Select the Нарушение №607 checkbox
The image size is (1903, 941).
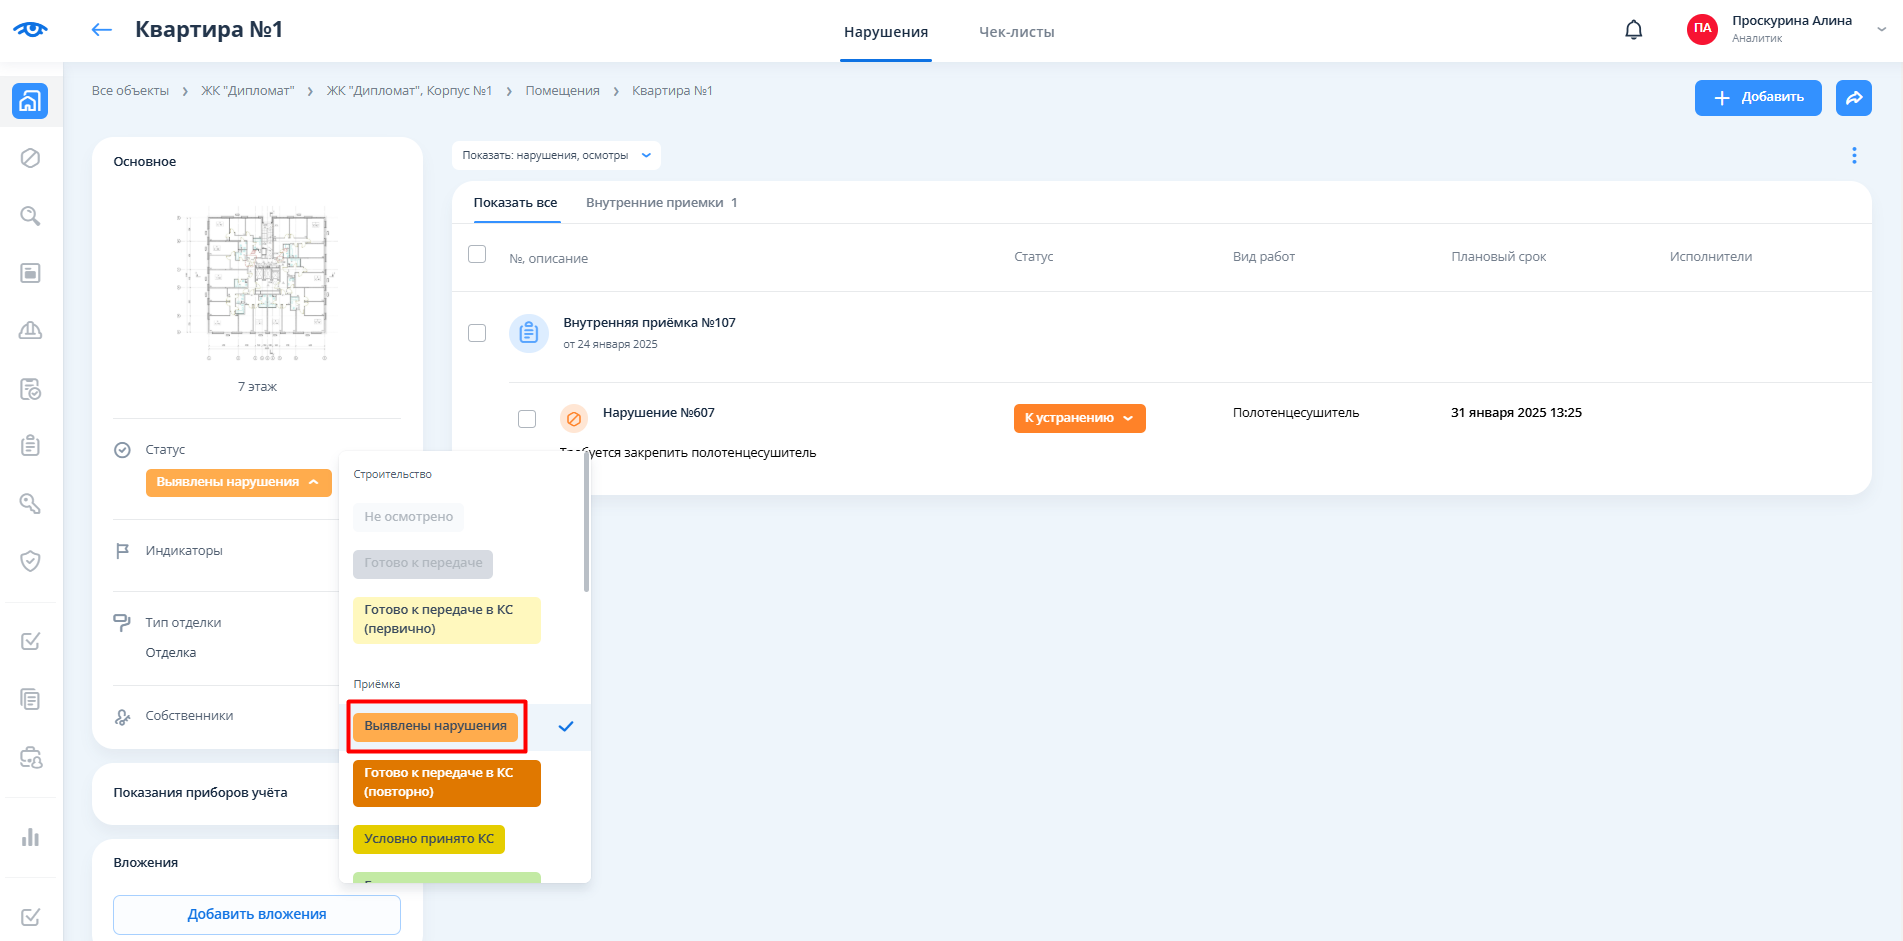point(527,419)
